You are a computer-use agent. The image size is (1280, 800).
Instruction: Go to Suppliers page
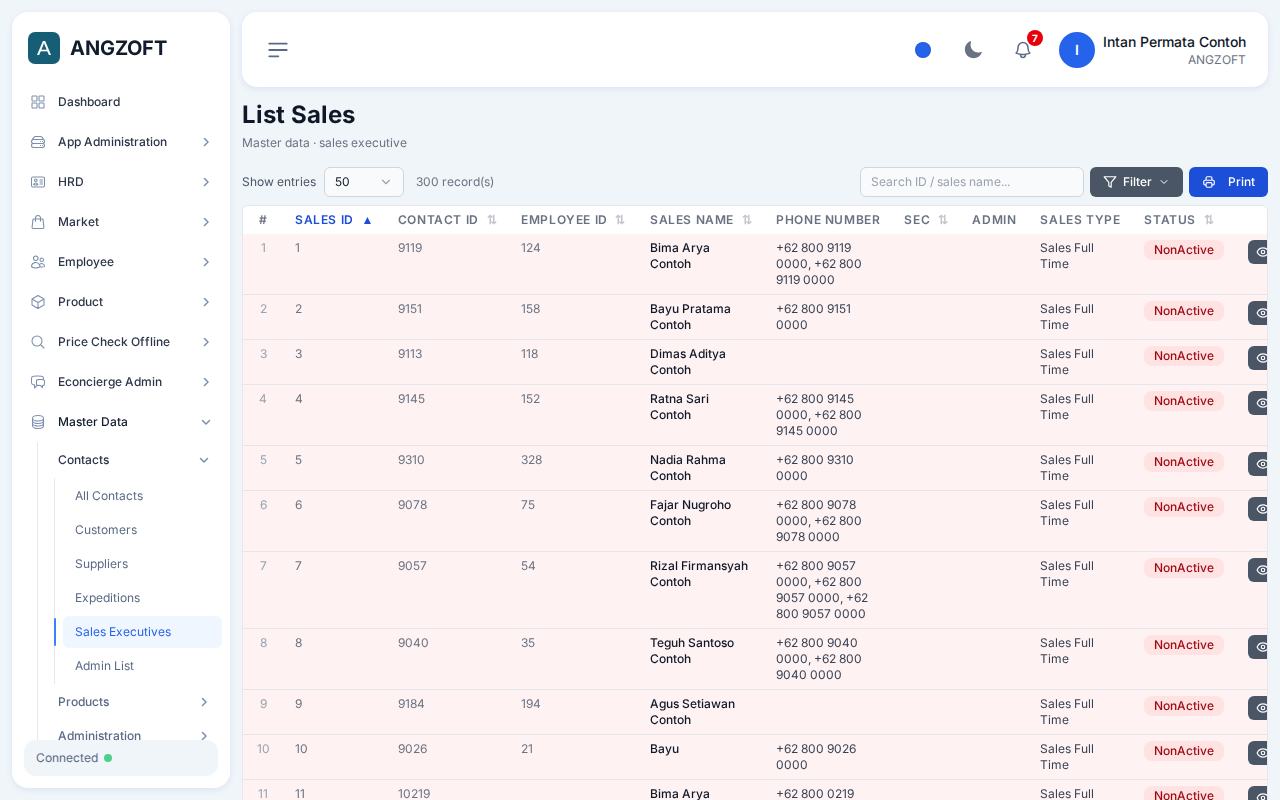click(x=142, y=564)
